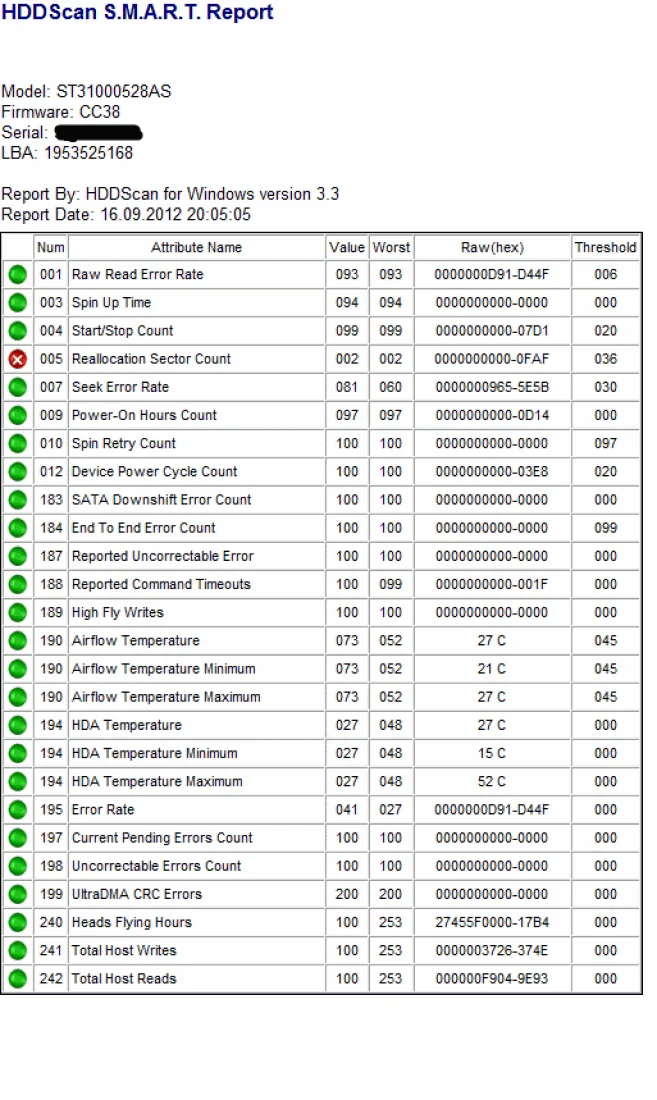The image size is (657, 1100).
Task: Select the Report Date 16.09.2012 line
Action: coord(126,214)
